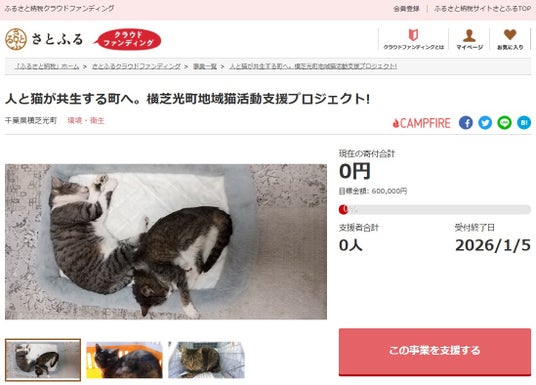
Task: Click この事業を支援する button
Action: 435,351
